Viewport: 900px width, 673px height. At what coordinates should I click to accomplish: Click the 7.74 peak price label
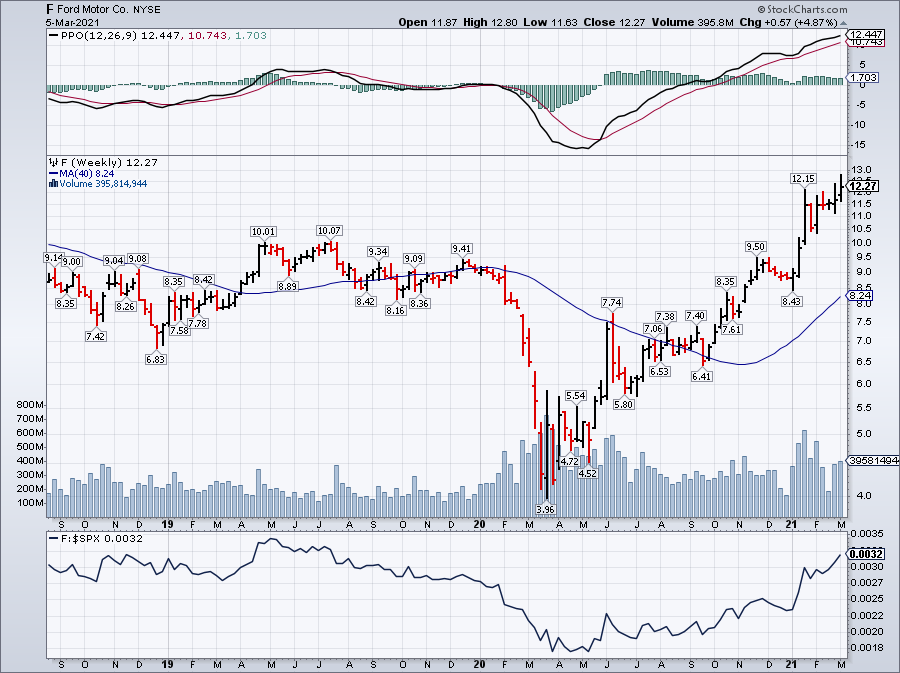coord(612,302)
